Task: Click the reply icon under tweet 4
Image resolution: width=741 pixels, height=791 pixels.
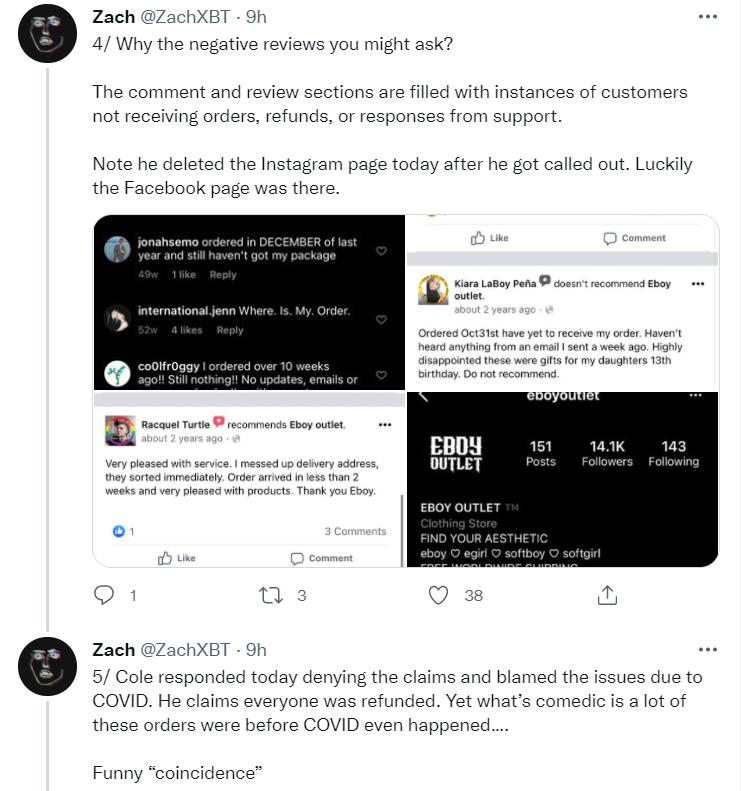Action: [104, 595]
